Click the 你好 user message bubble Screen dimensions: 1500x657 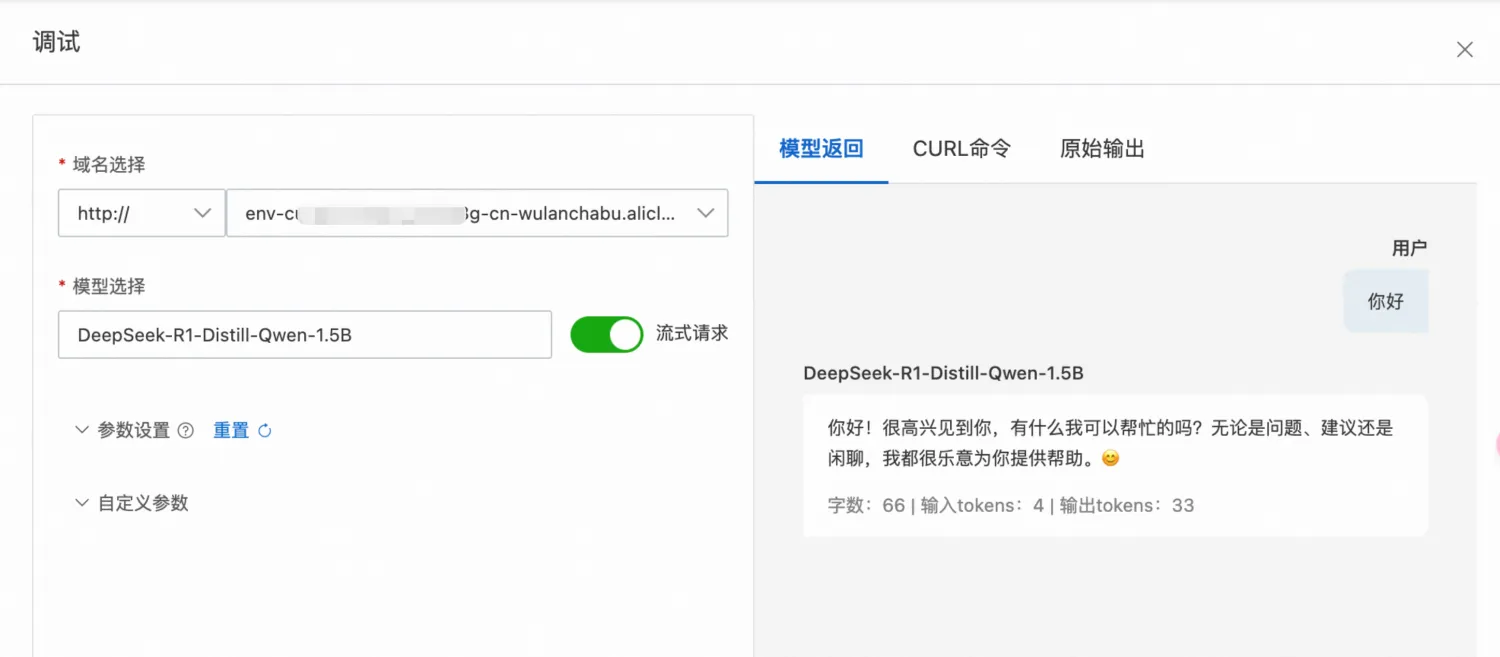pos(1385,301)
